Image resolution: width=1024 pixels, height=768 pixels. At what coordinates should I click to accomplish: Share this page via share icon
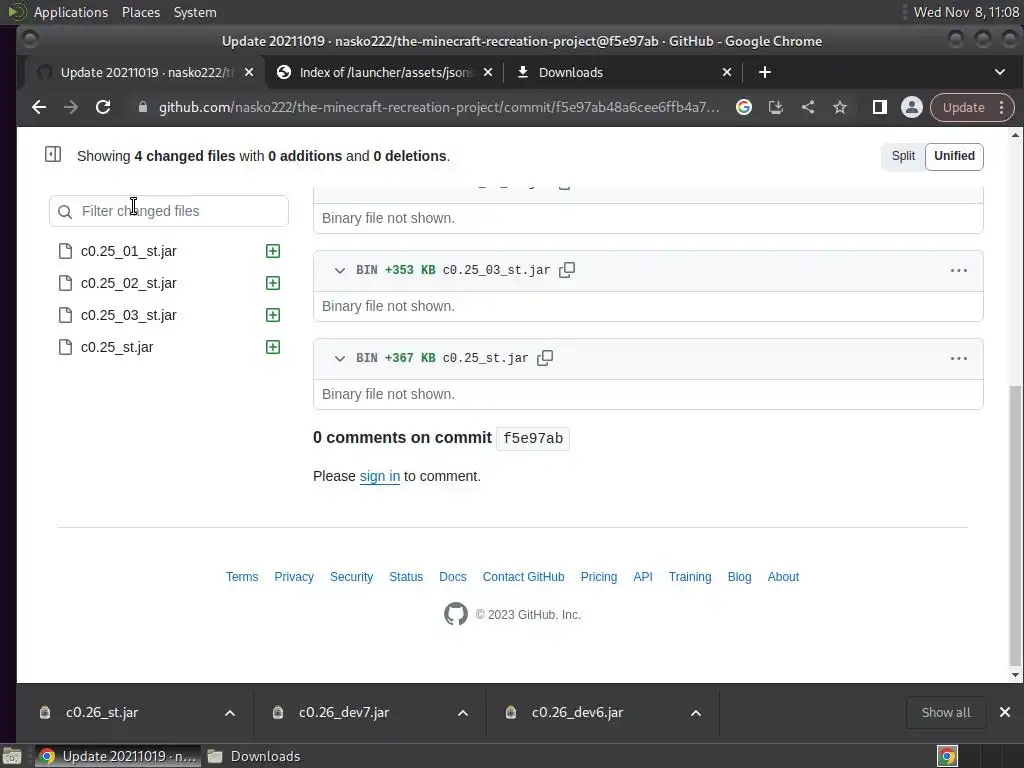coord(808,107)
